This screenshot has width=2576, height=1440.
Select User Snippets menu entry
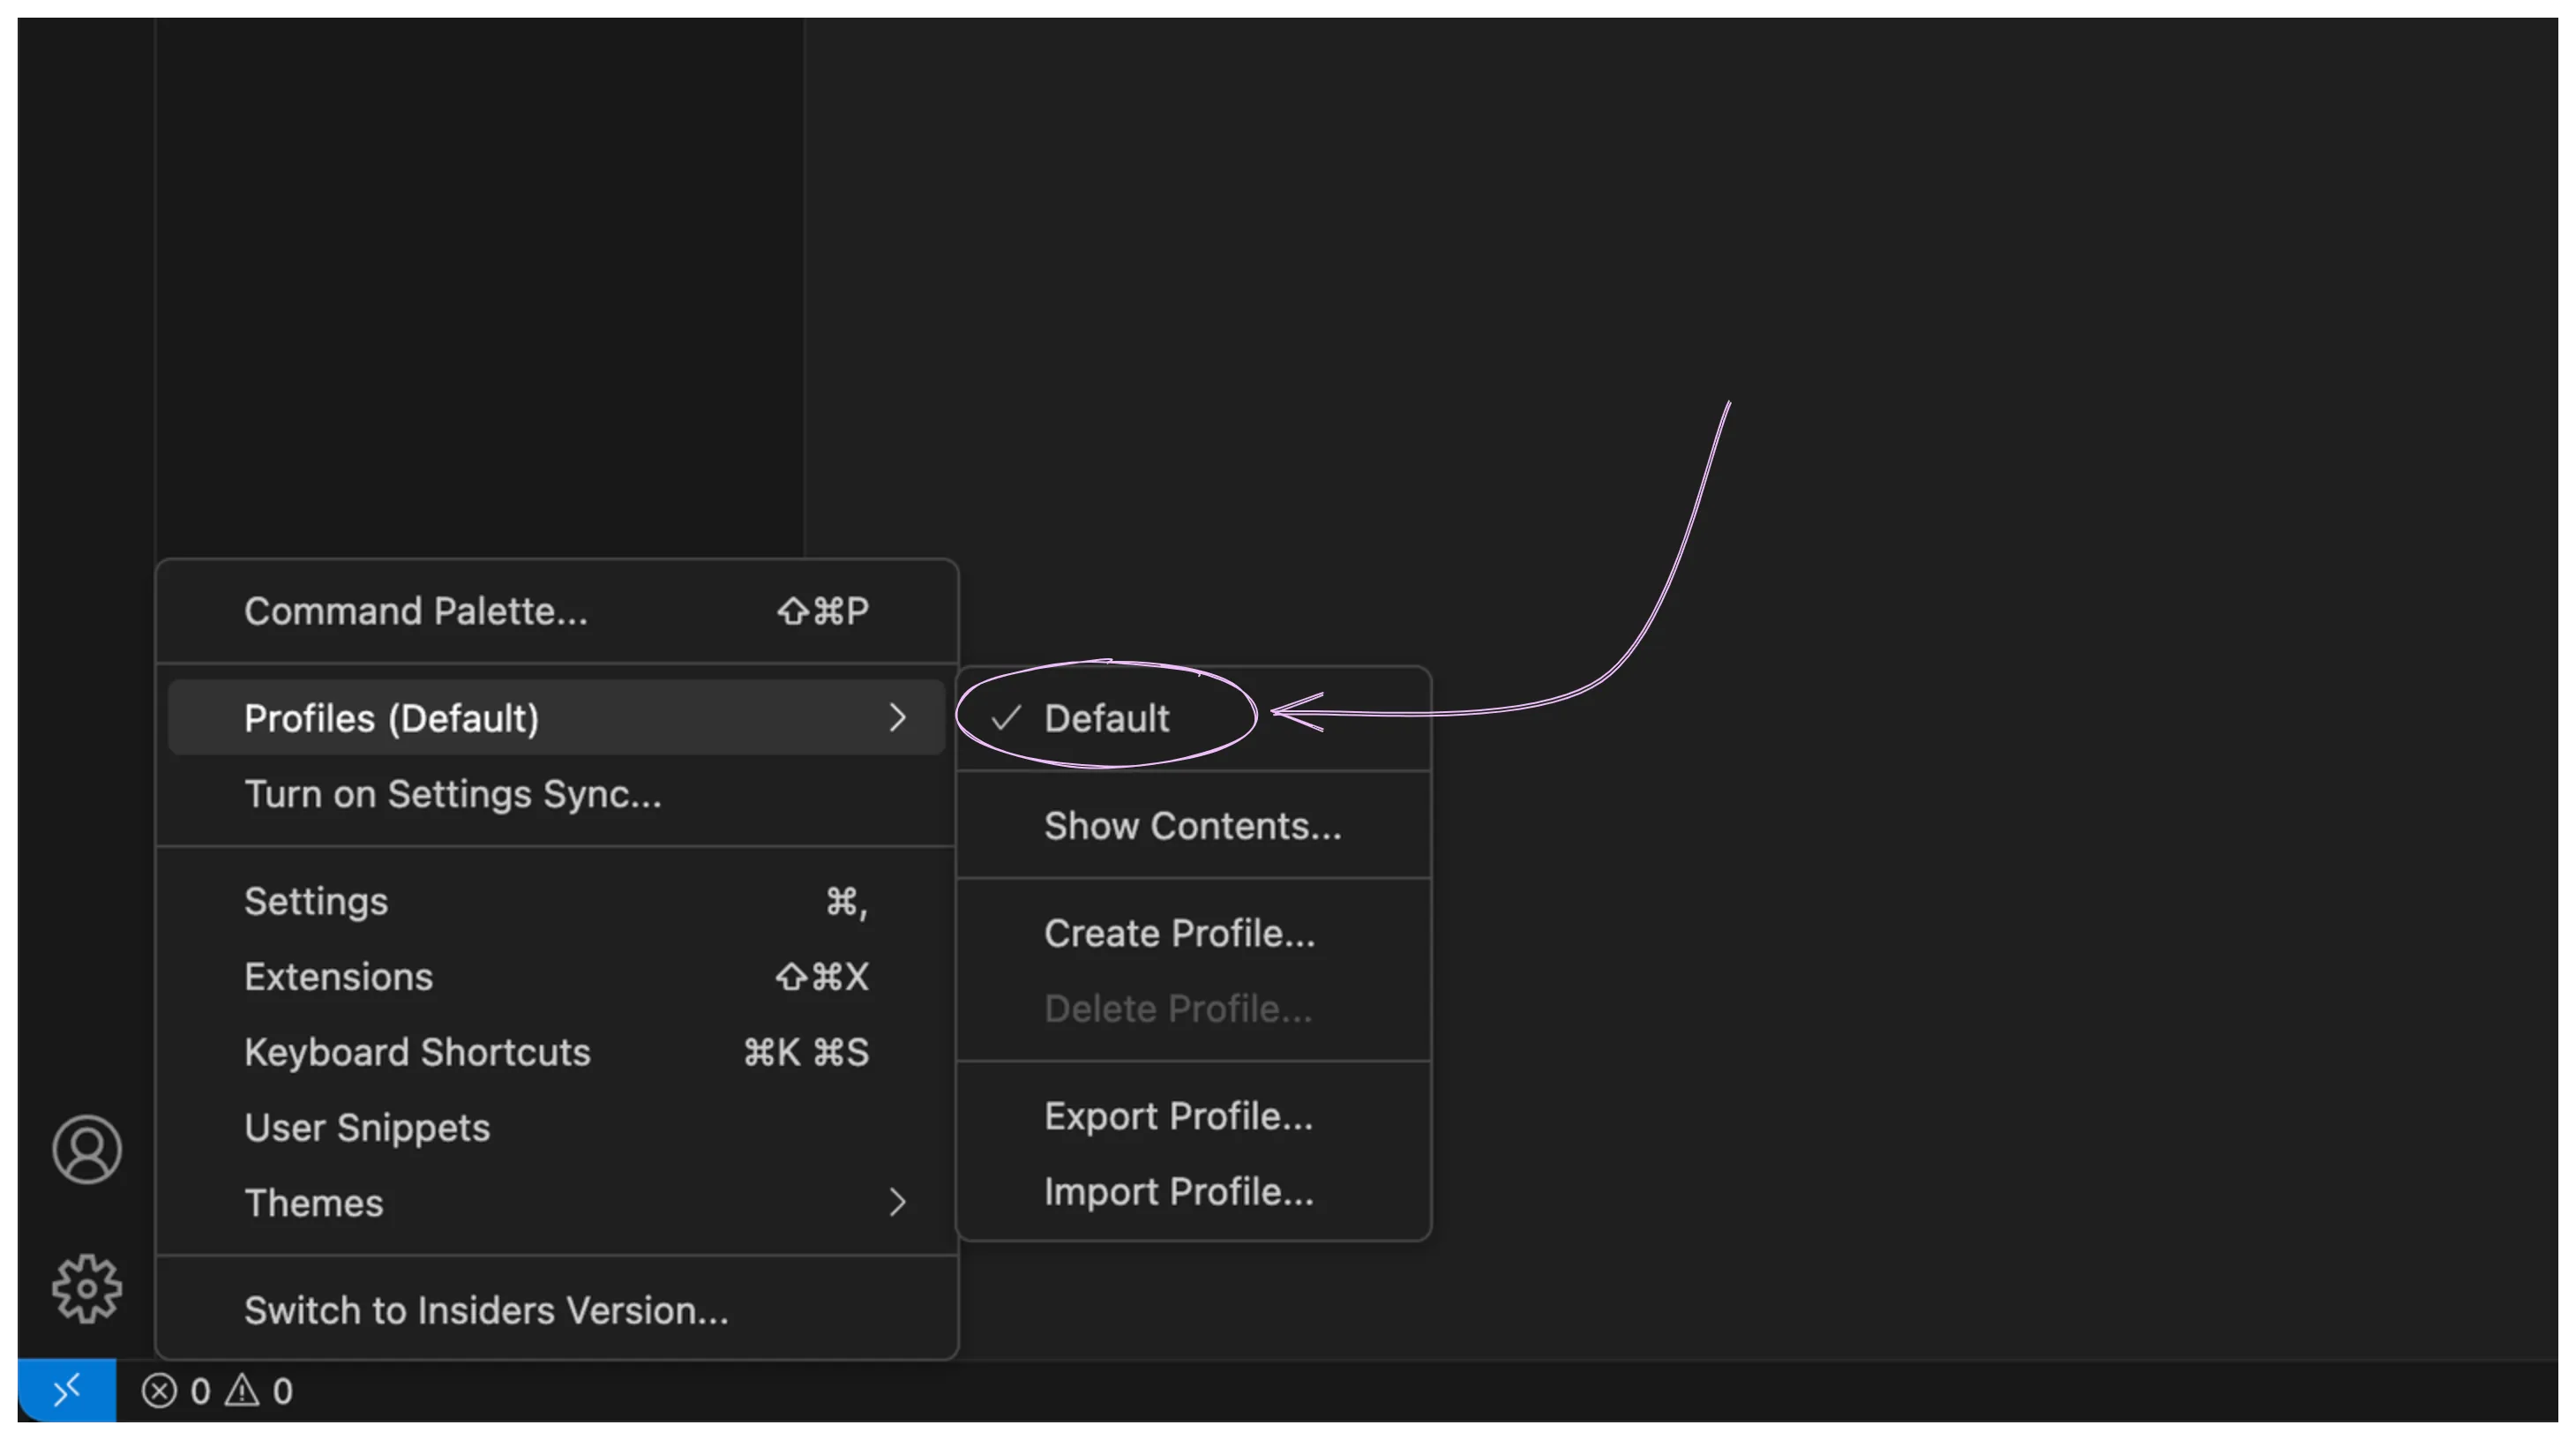[x=556, y=1128]
